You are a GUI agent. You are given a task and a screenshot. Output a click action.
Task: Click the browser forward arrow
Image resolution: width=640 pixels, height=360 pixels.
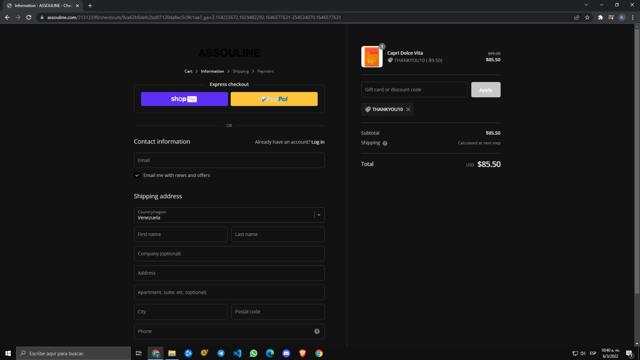tap(18, 18)
